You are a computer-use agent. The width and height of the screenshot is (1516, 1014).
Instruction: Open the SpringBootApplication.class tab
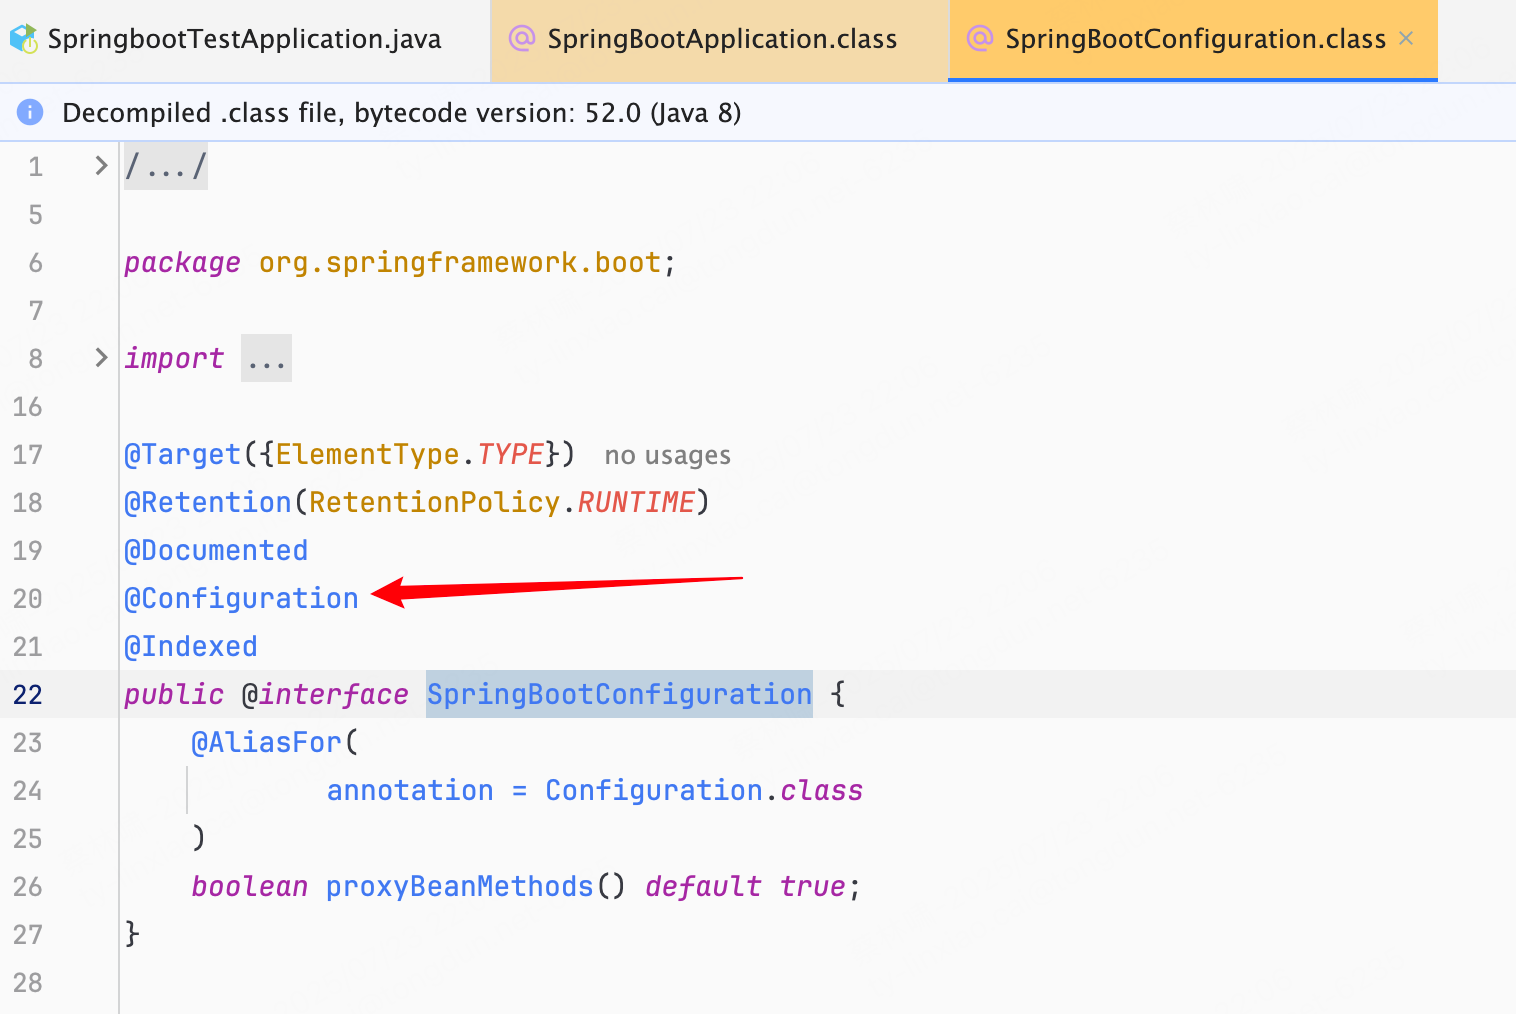720,40
